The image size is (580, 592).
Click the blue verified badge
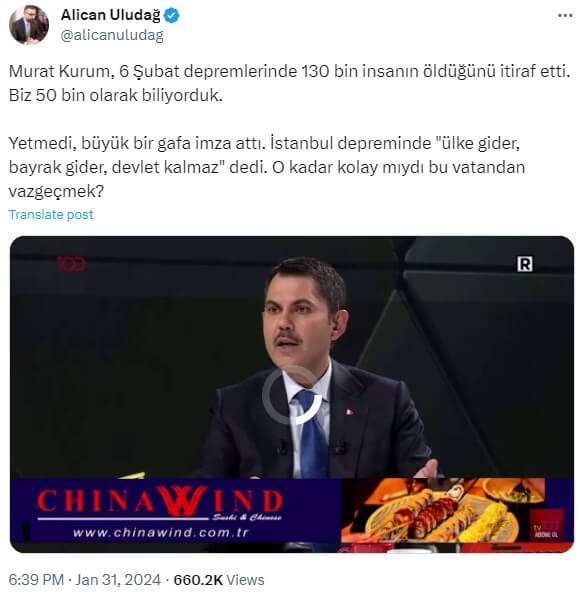[172, 15]
